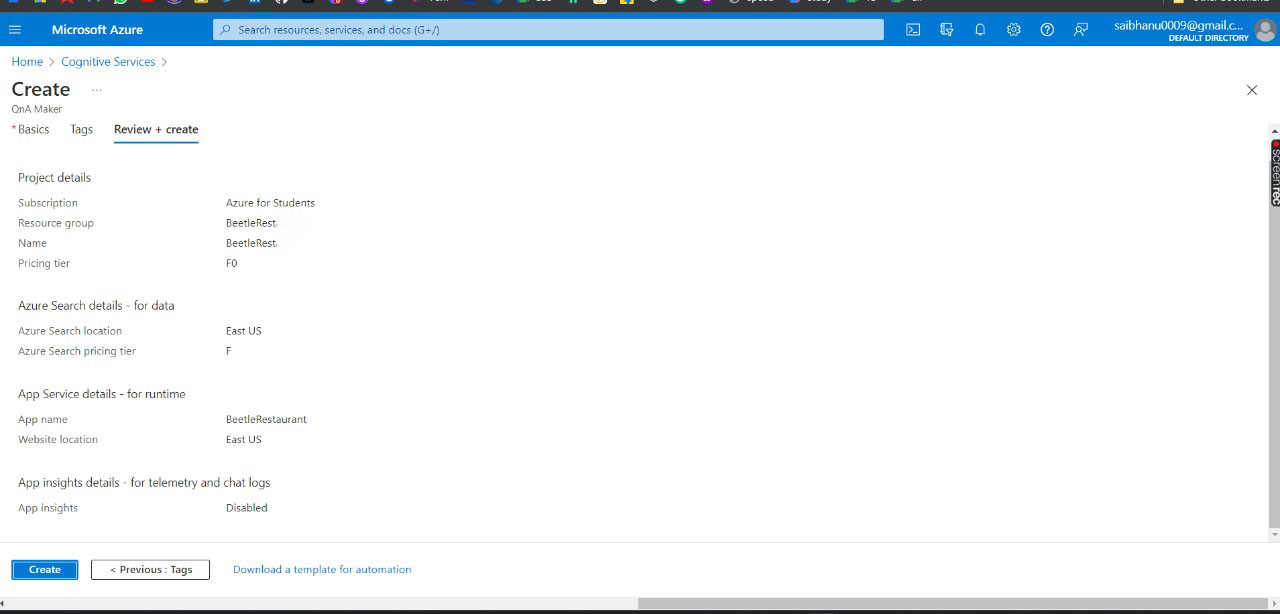1280x614 pixels.
Task: Click the Microsoft Azure logo text
Action: tap(97, 30)
